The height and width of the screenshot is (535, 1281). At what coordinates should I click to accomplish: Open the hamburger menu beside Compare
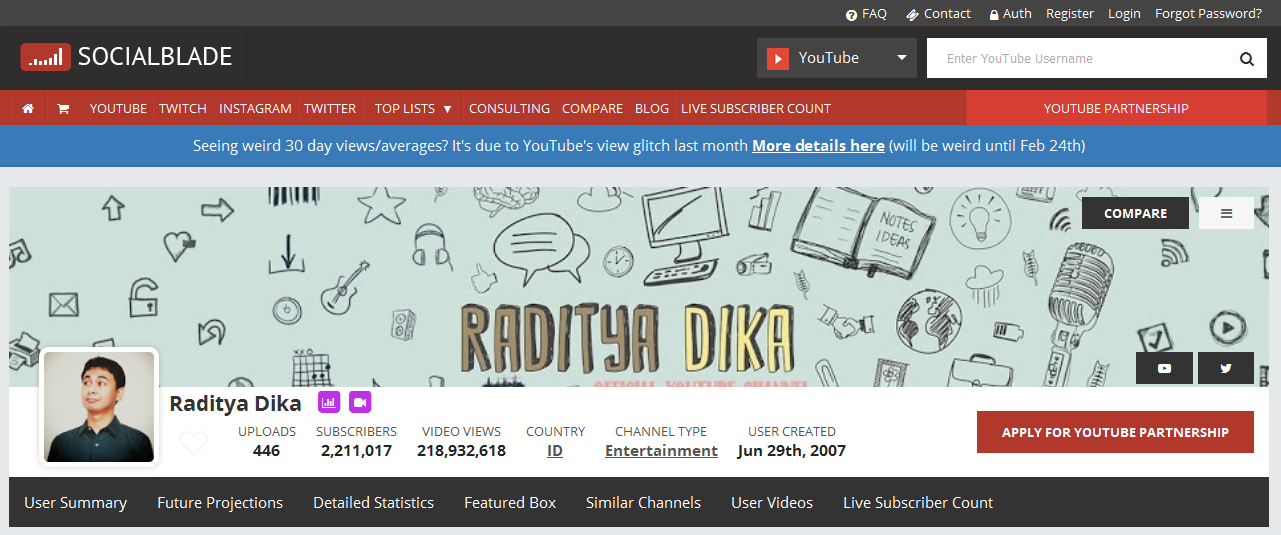coord(1226,213)
